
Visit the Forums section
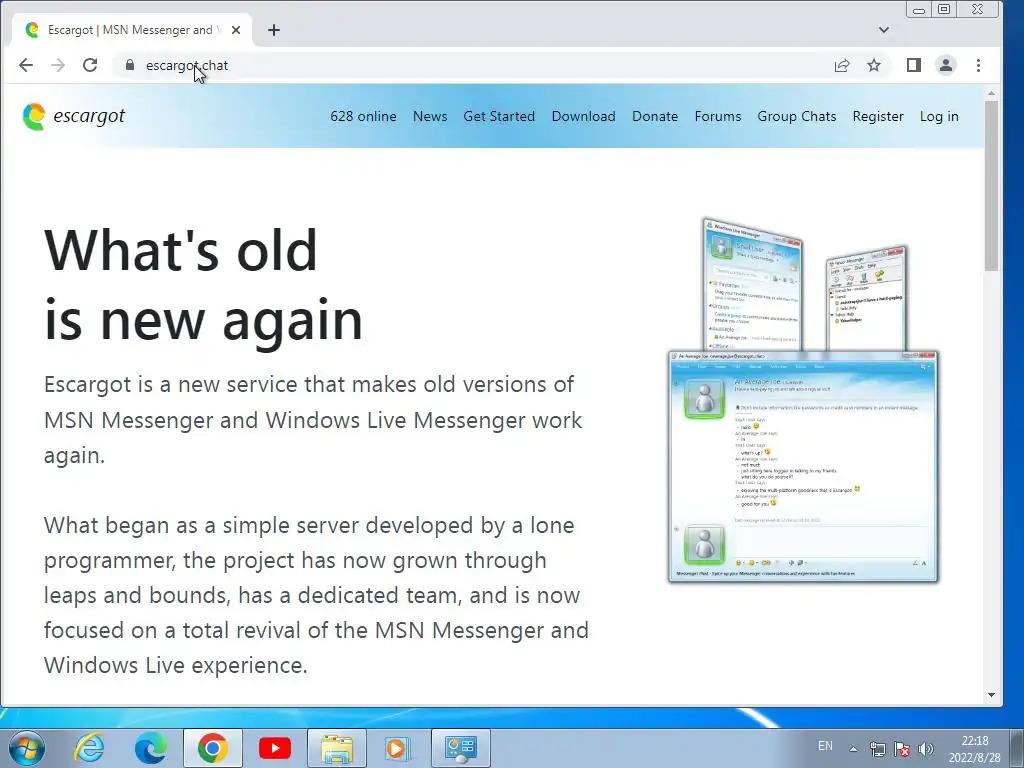718,116
